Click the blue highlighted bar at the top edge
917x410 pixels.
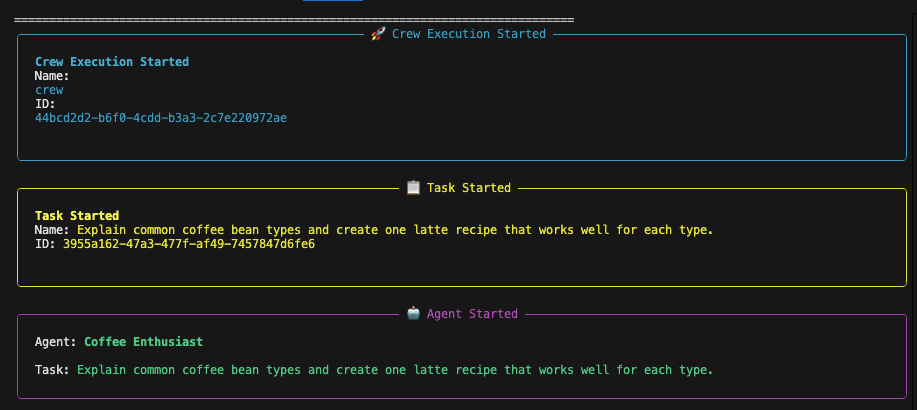pos(333,1)
